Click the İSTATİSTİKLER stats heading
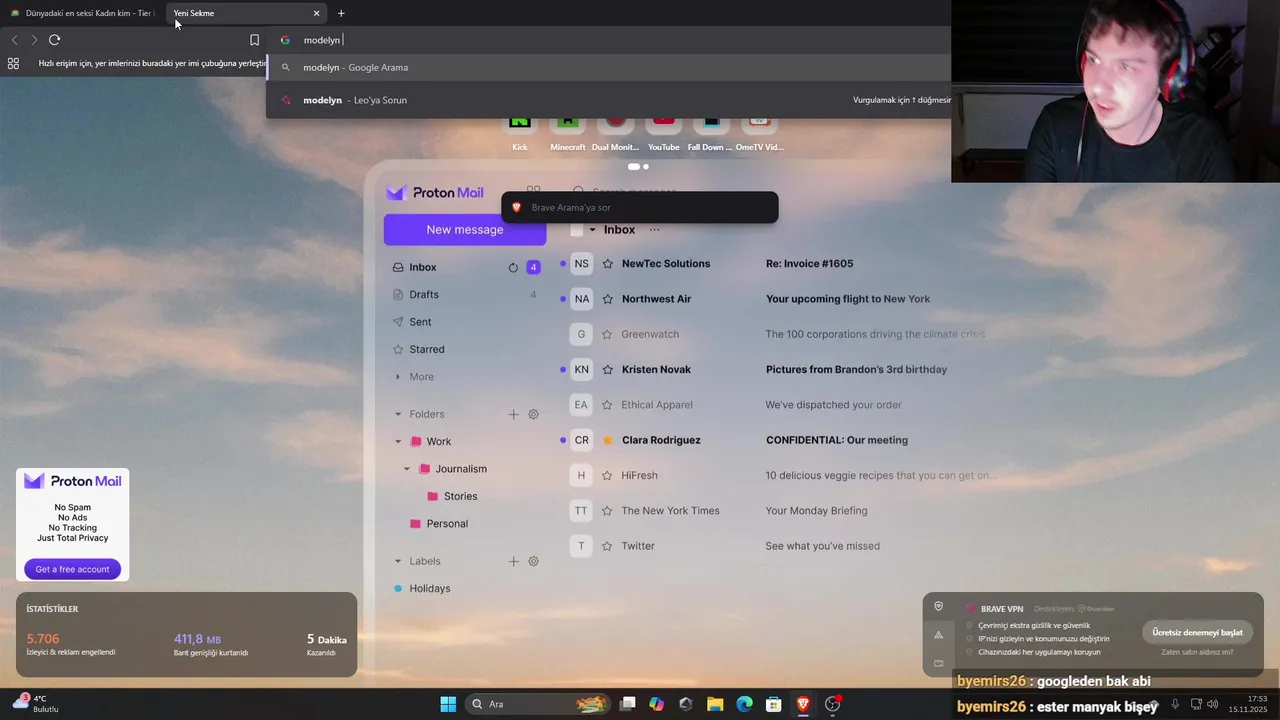Screen dimensions: 1280x720 point(52,609)
